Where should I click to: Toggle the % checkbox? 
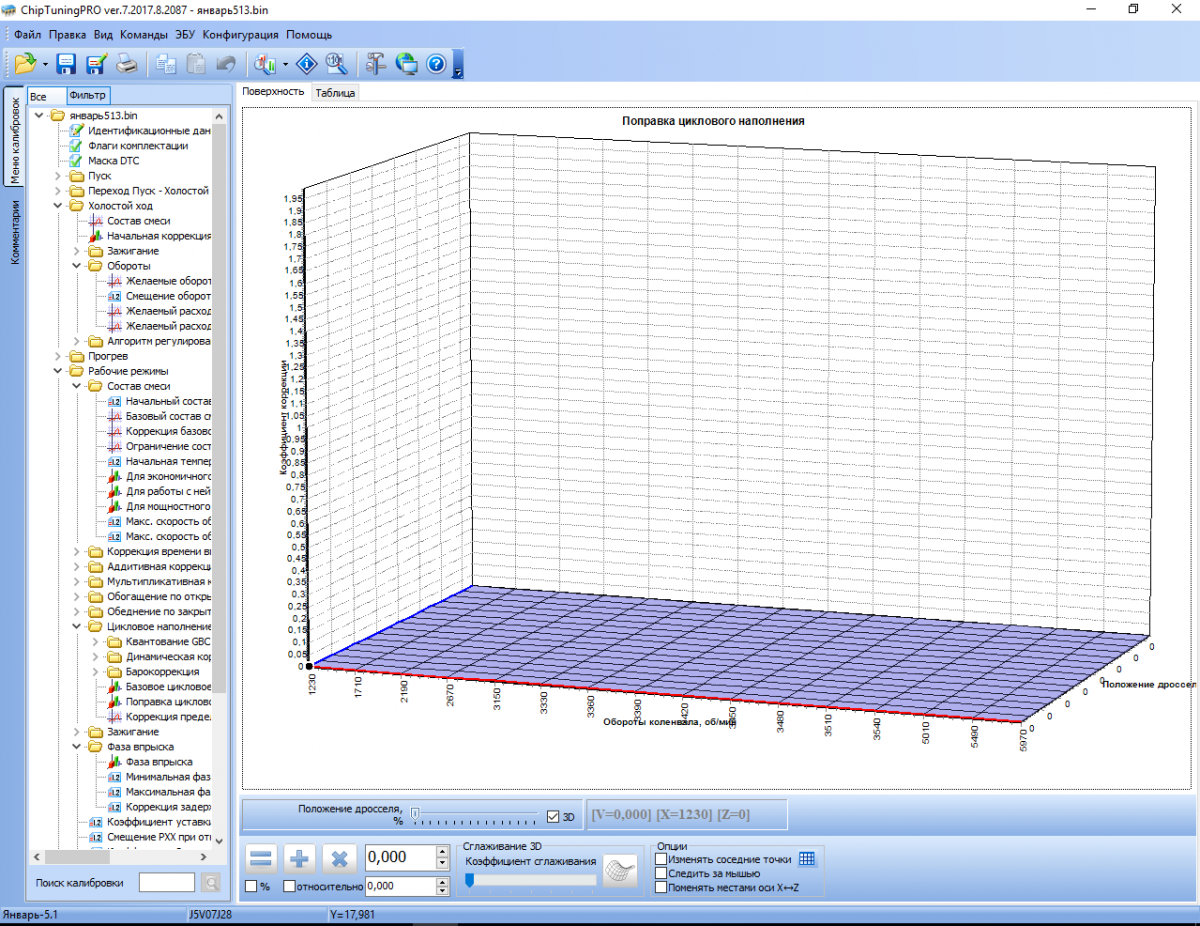[x=251, y=886]
